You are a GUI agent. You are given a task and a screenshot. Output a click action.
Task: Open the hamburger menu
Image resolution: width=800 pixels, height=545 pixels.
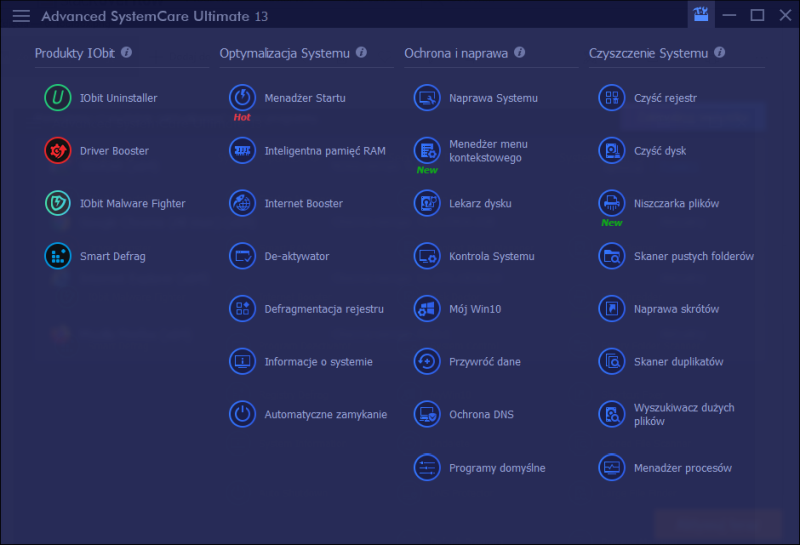tap(21, 16)
